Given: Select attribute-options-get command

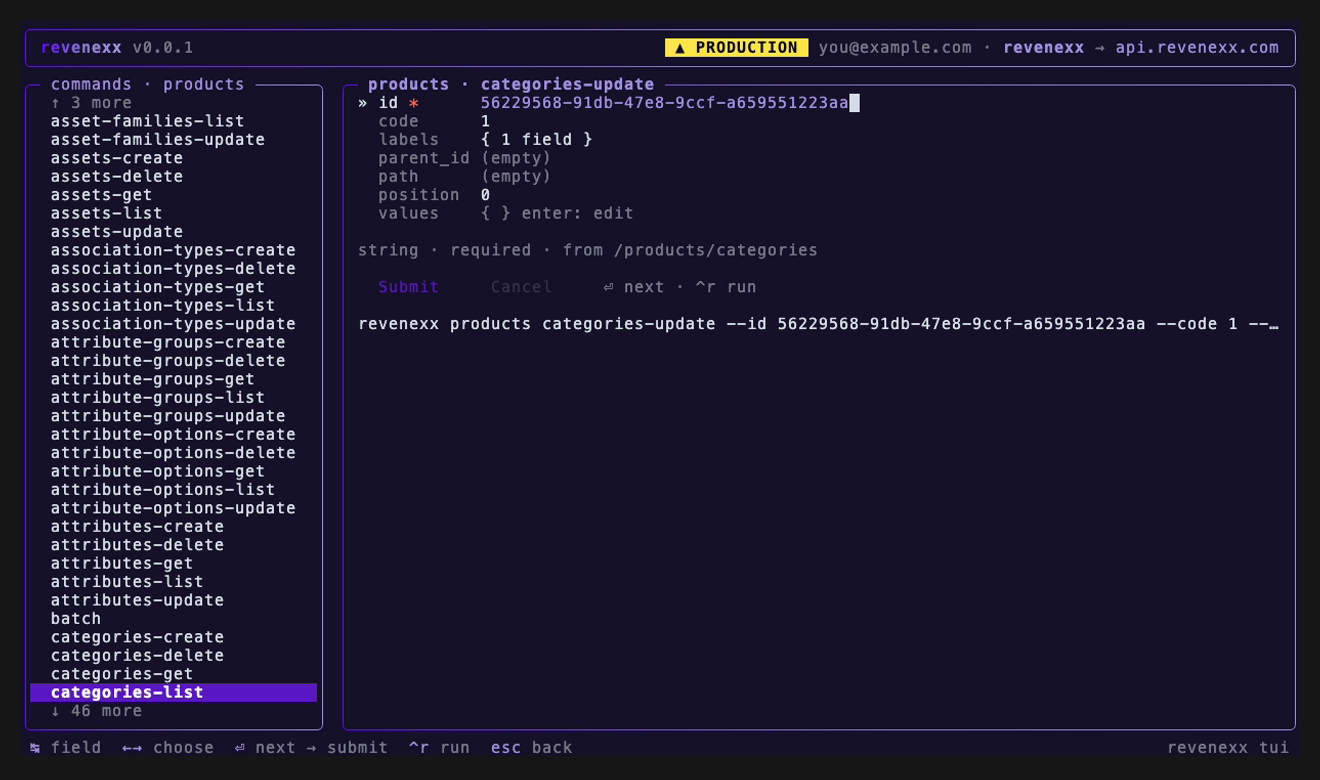Looking at the screenshot, I should coord(158,471).
